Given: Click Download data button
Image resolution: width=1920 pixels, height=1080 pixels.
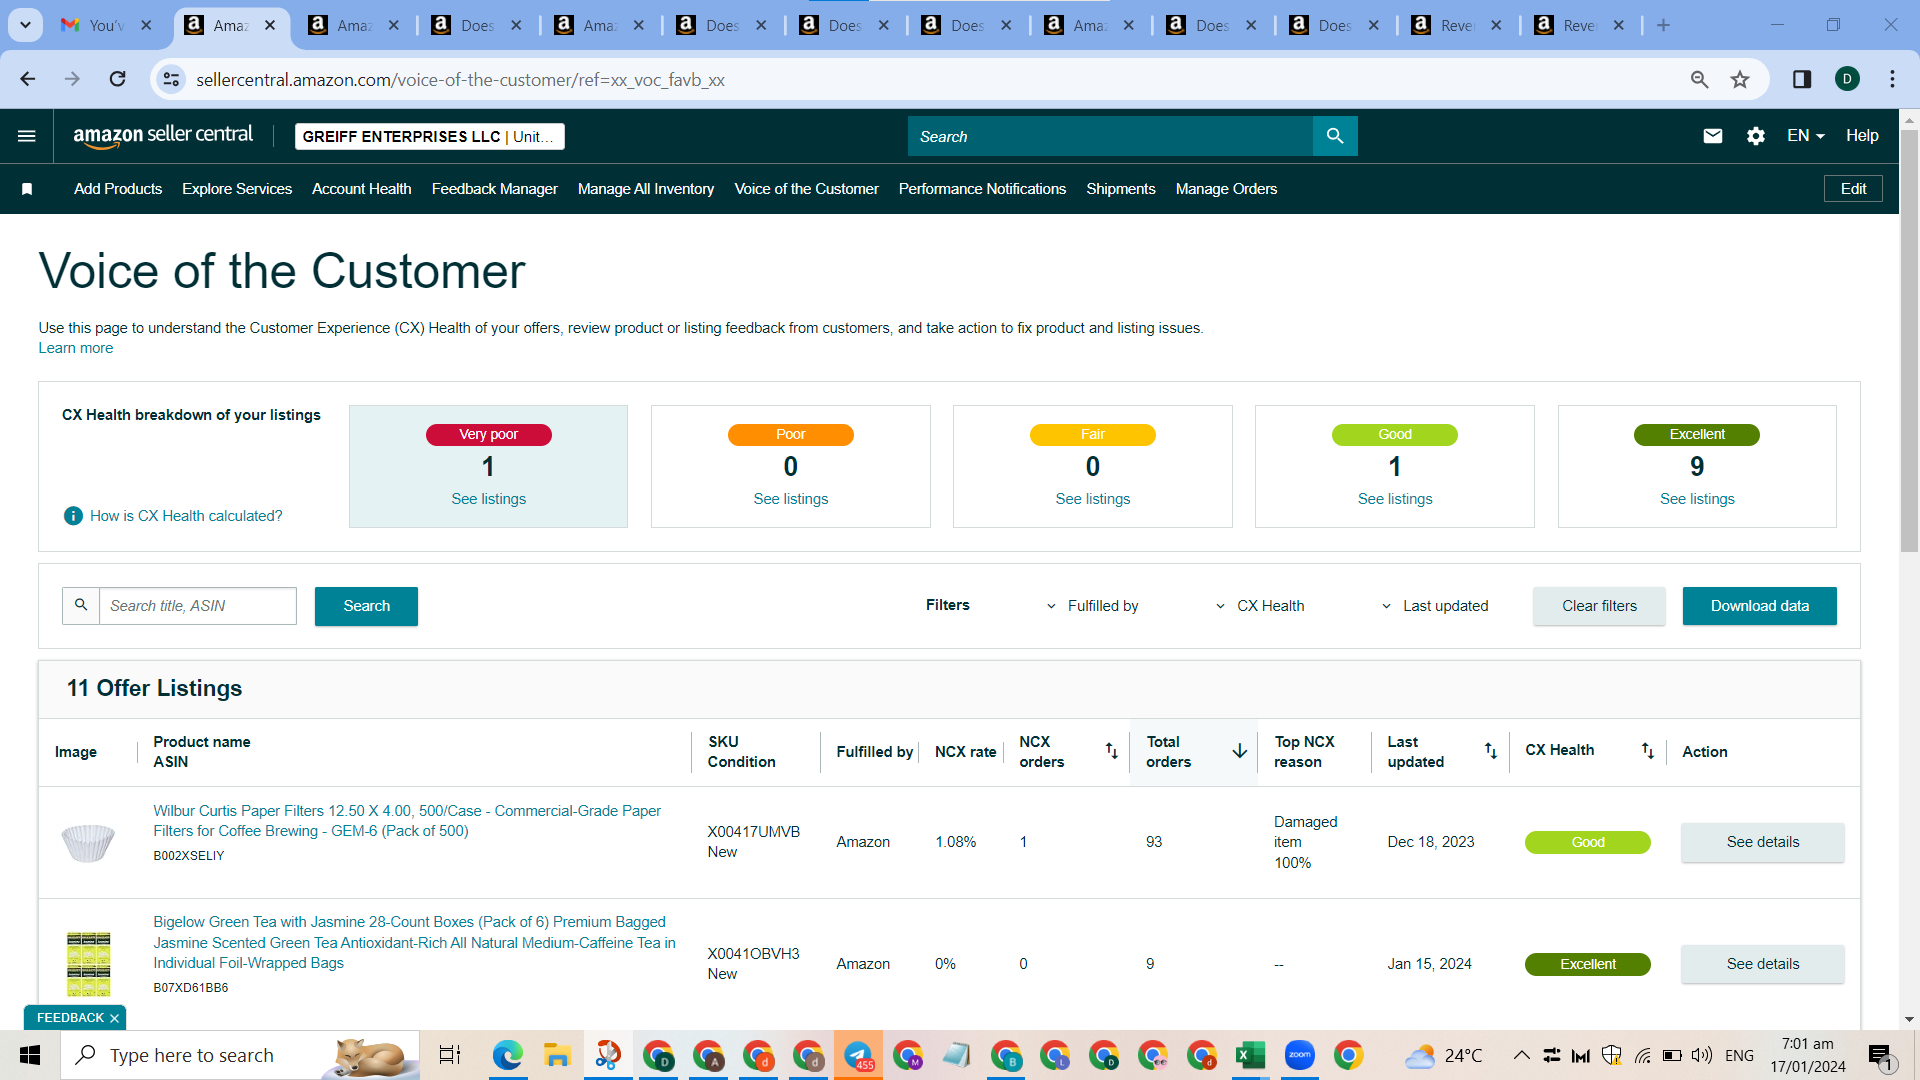Looking at the screenshot, I should (x=1759, y=606).
